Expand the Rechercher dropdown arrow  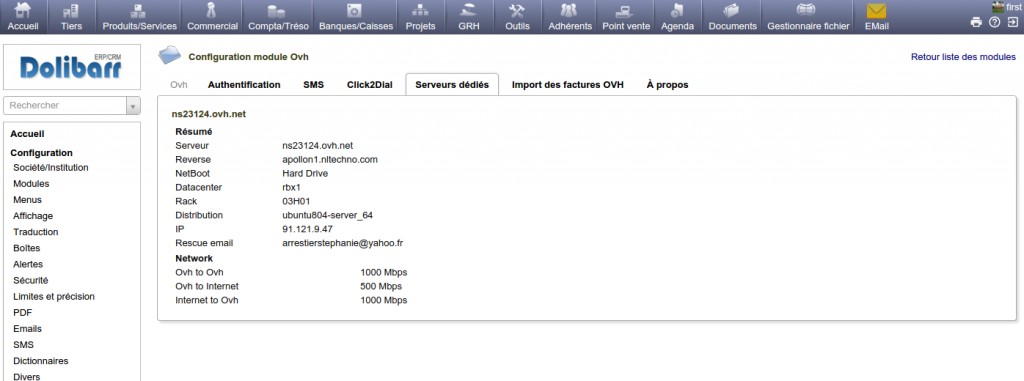pos(133,105)
